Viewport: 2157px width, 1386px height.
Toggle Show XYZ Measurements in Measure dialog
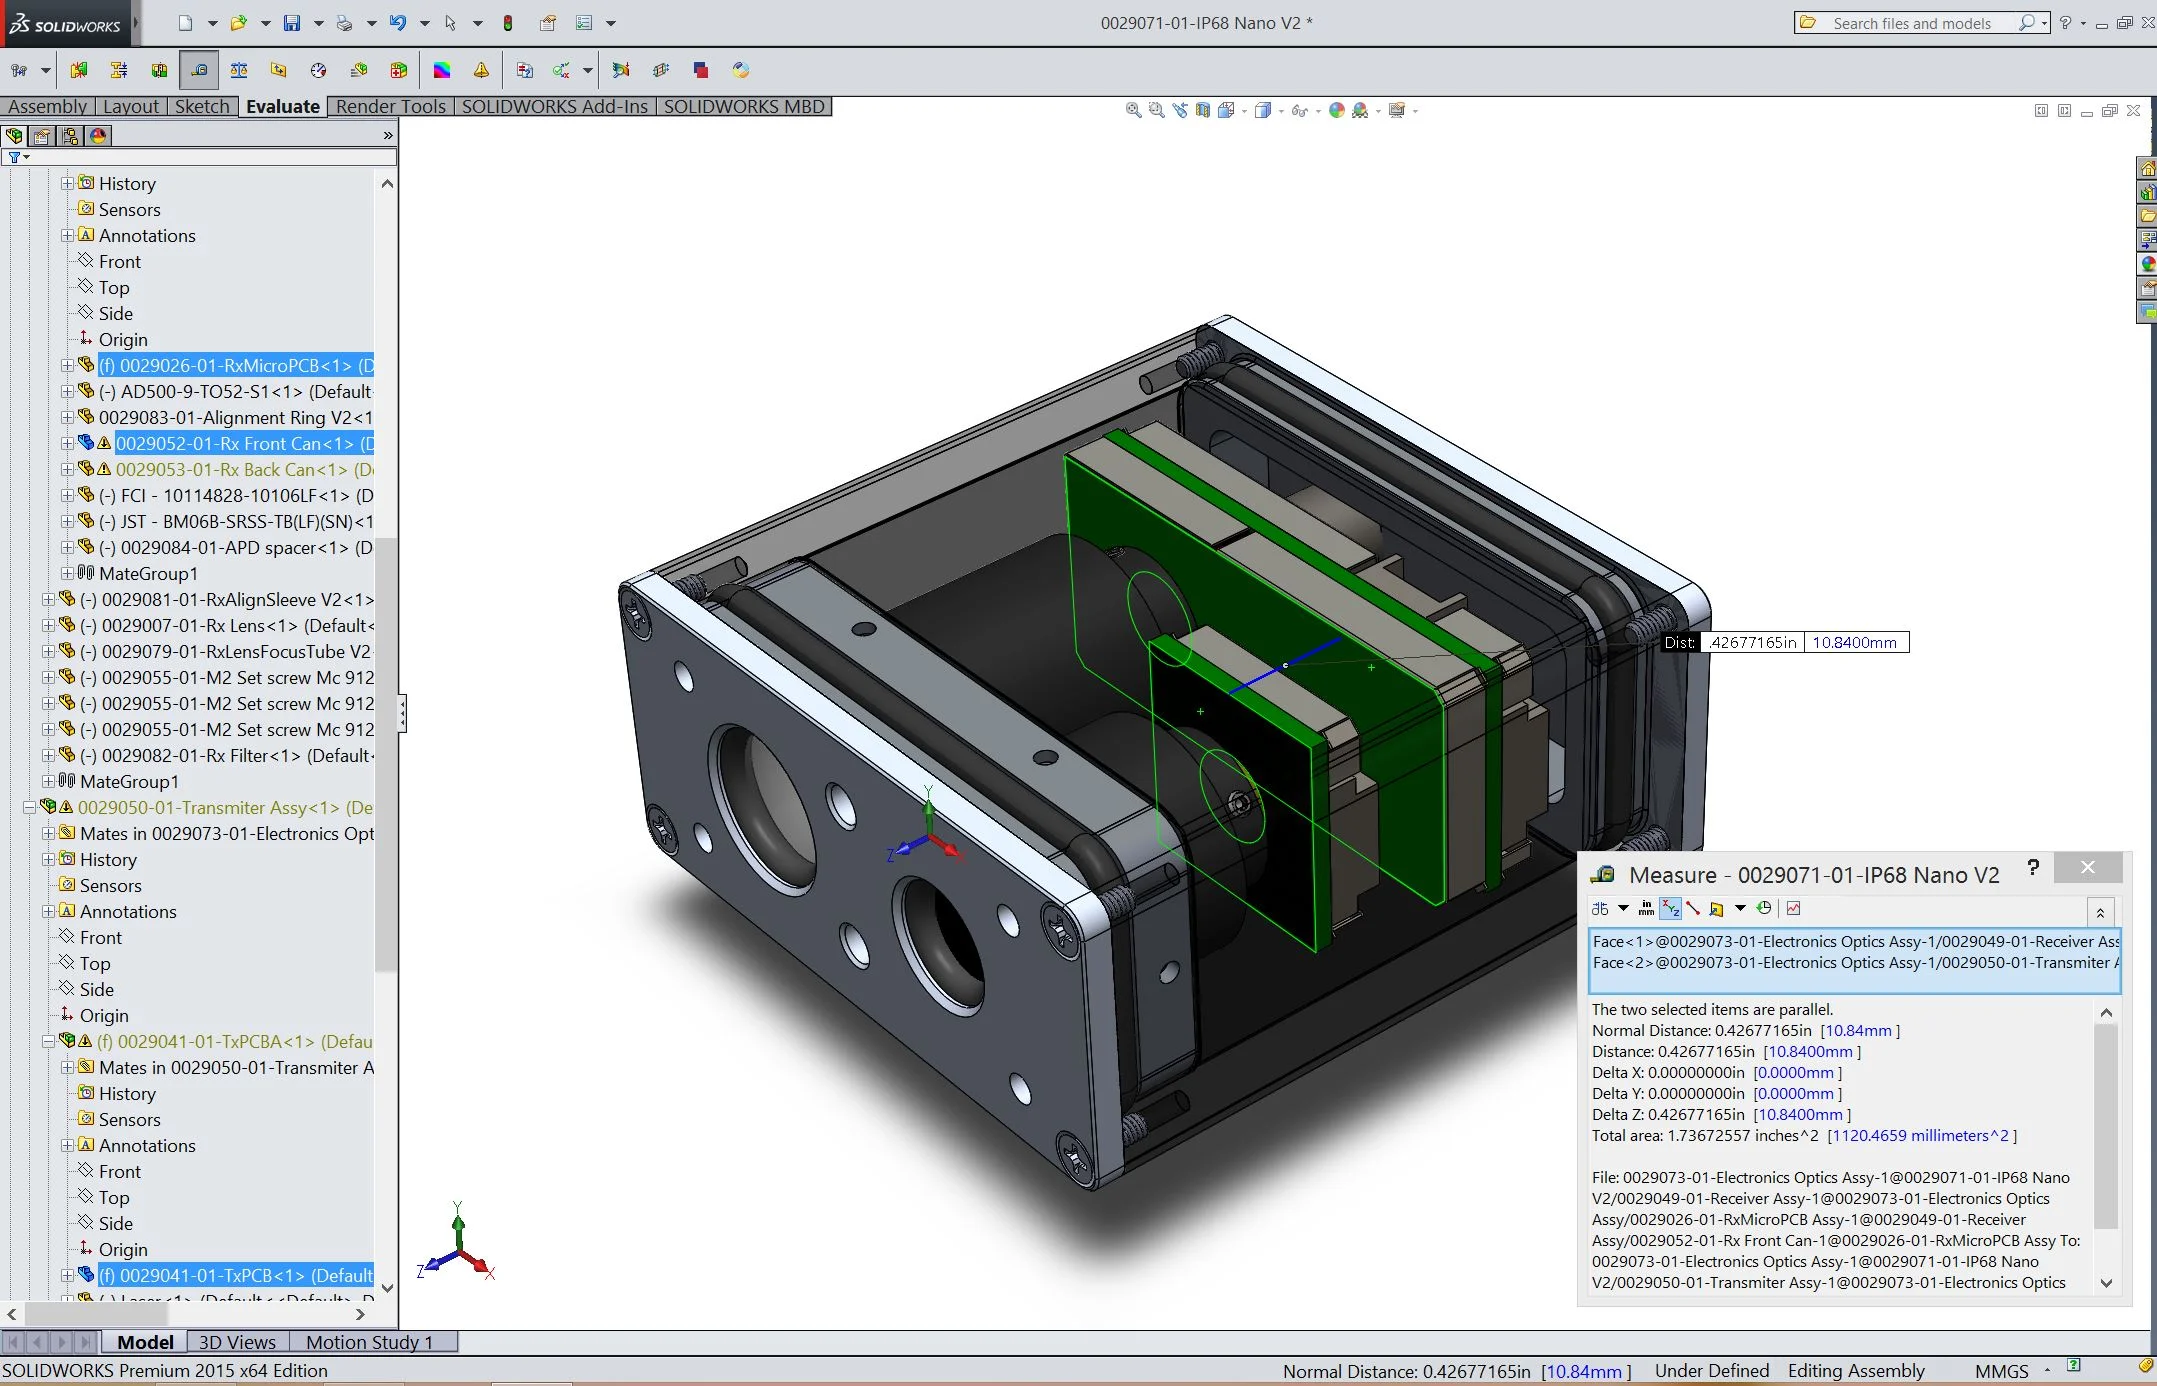pyautogui.click(x=1670, y=908)
